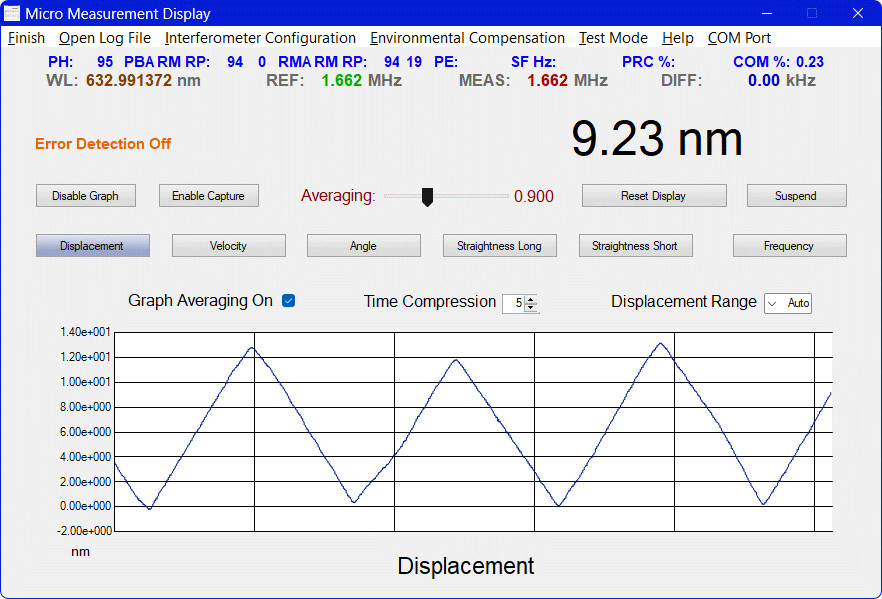Click the DIFF 0.00 kHz value
This screenshot has height=599, width=882.
pyautogui.click(x=781, y=80)
